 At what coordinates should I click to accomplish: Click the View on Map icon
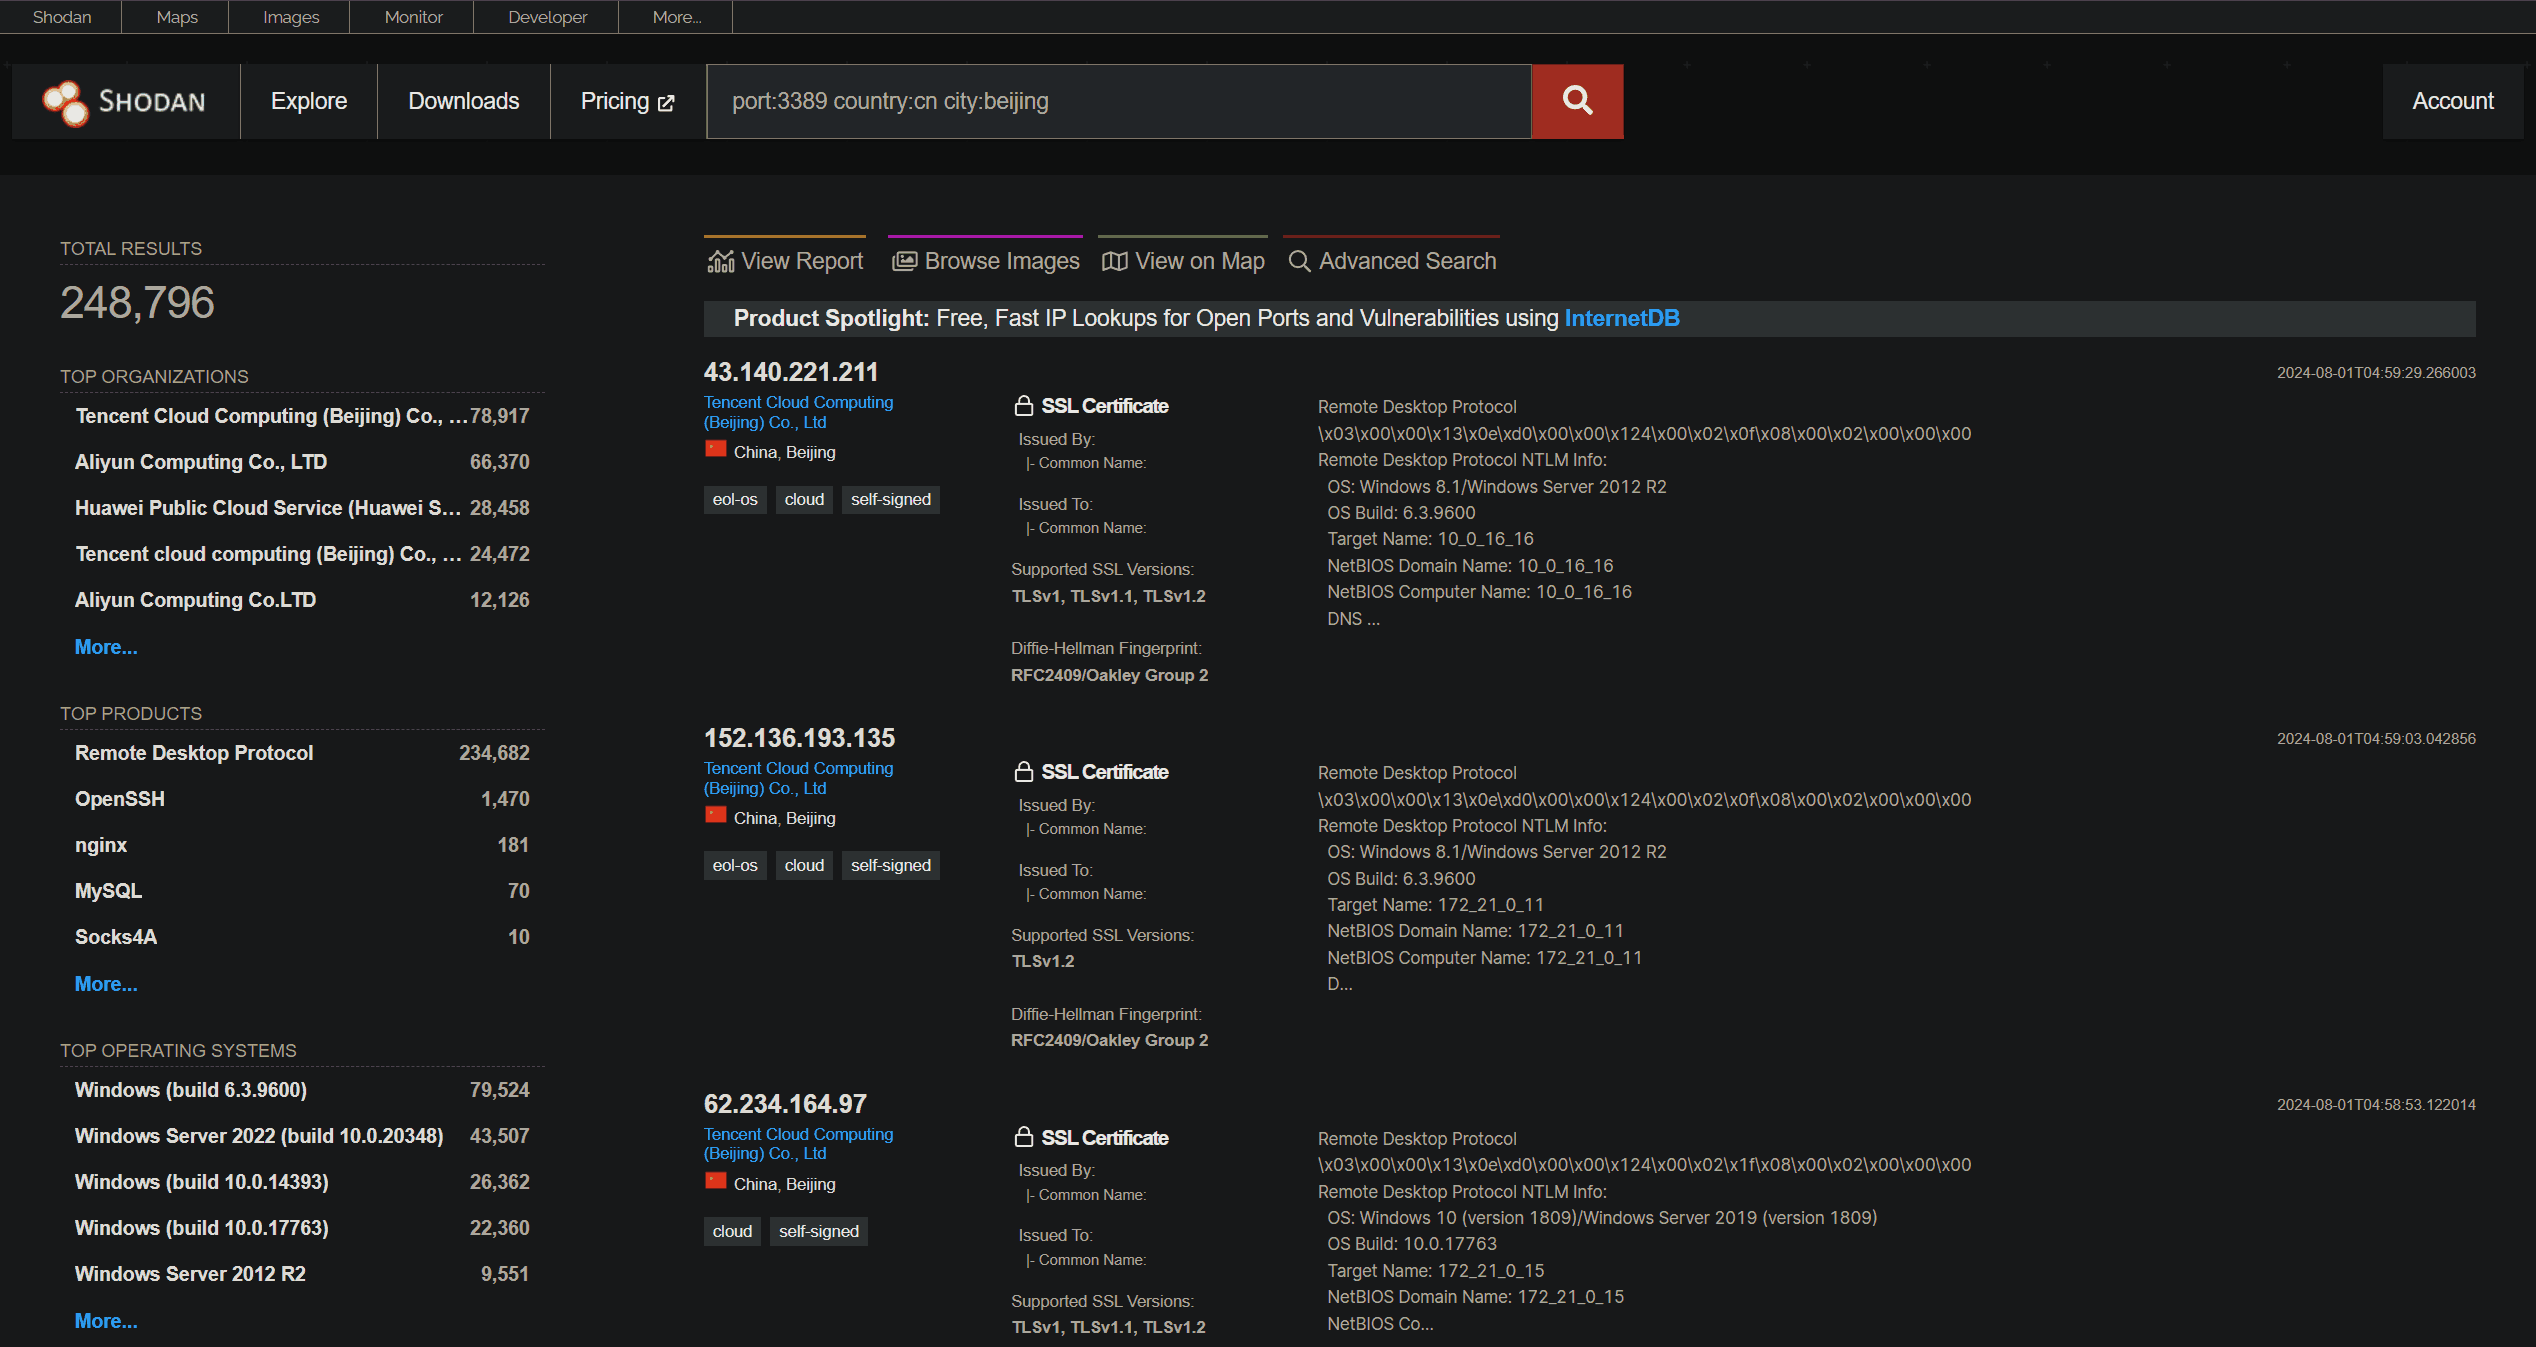[x=1114, y=261]
